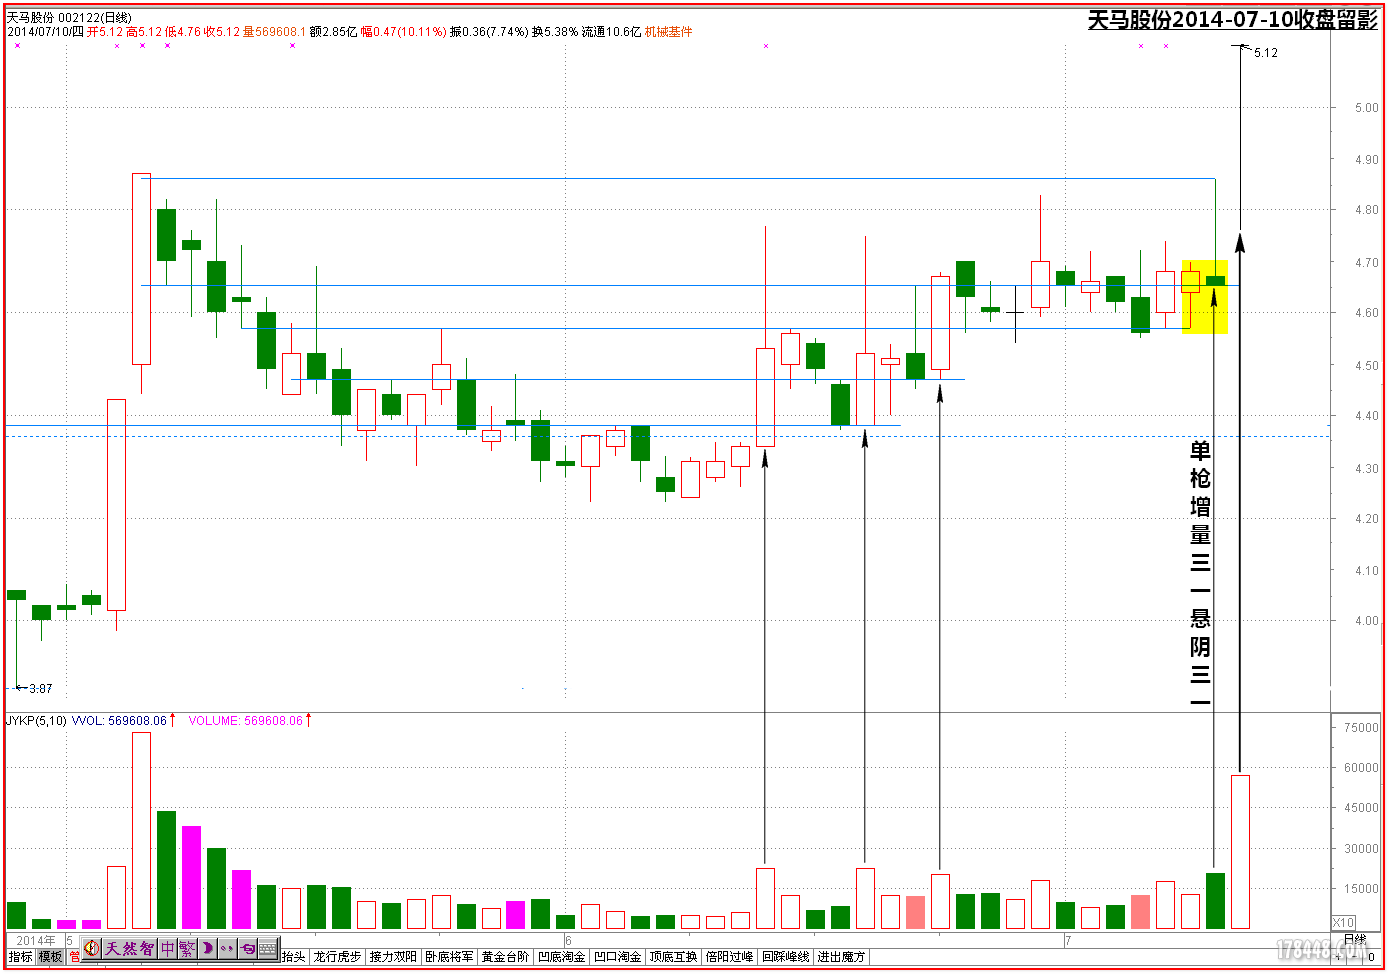Open the soft keyboard icon
Image resolution: width=1389 pixels, height=974 pixels.
coord(268,948)
